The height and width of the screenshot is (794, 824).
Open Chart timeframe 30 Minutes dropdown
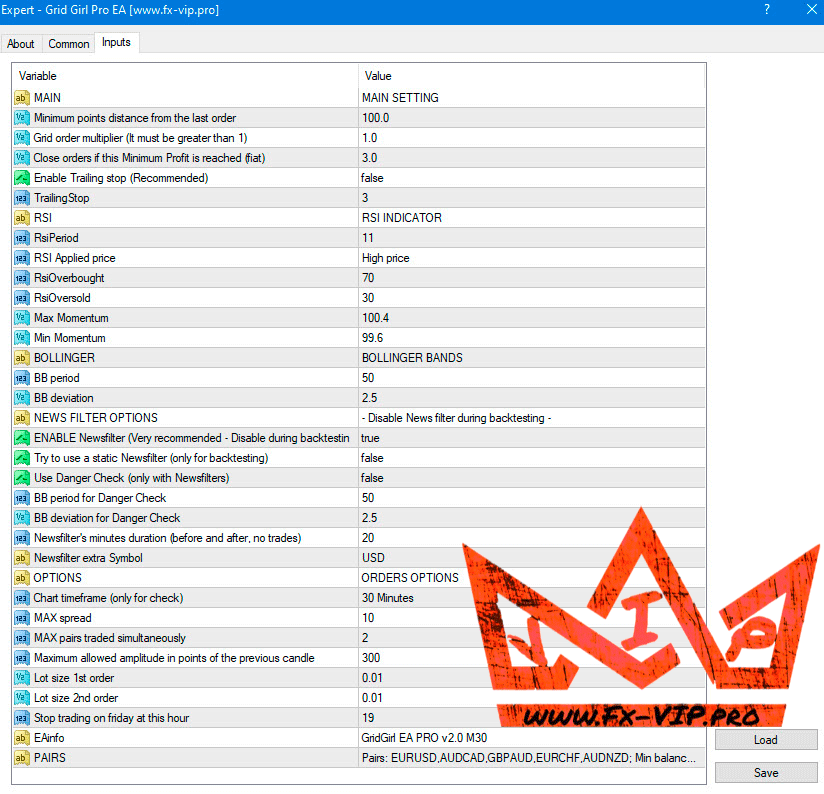[x=530, y=598]
